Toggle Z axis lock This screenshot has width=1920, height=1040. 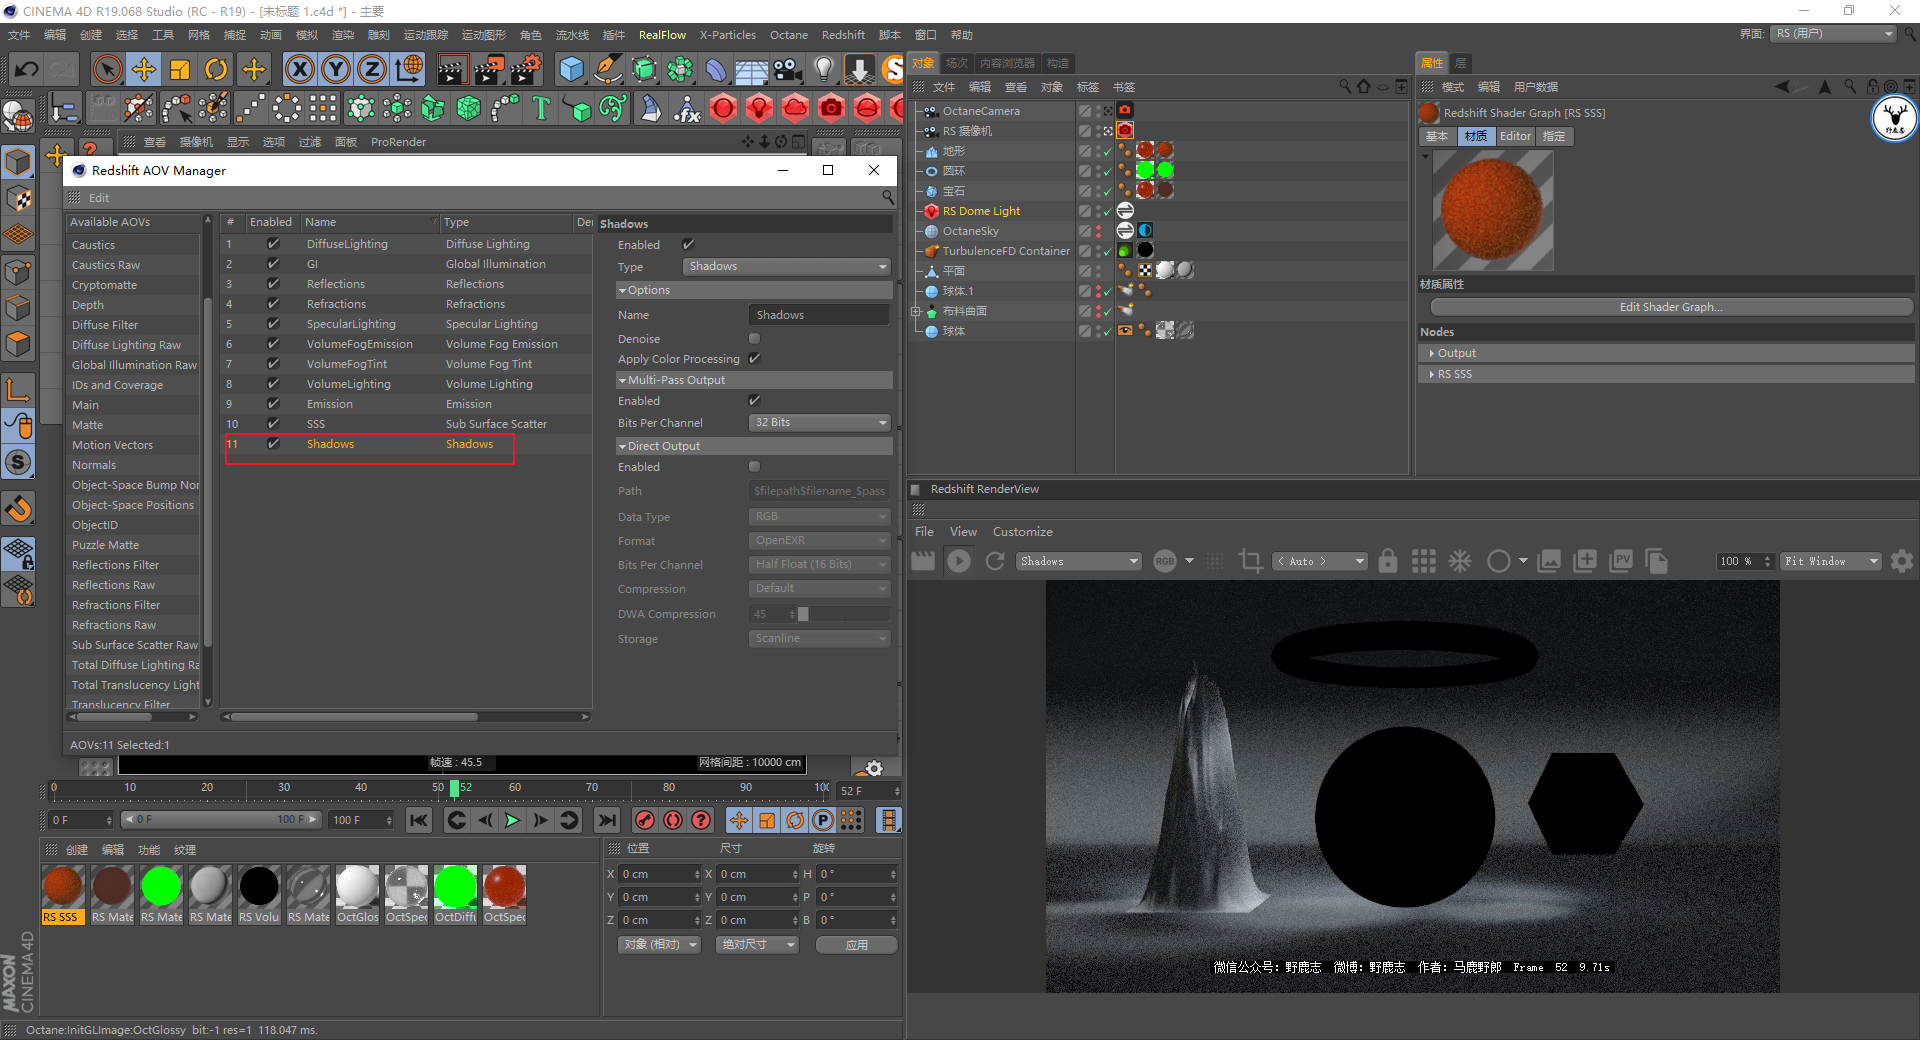tap(372, 70)
